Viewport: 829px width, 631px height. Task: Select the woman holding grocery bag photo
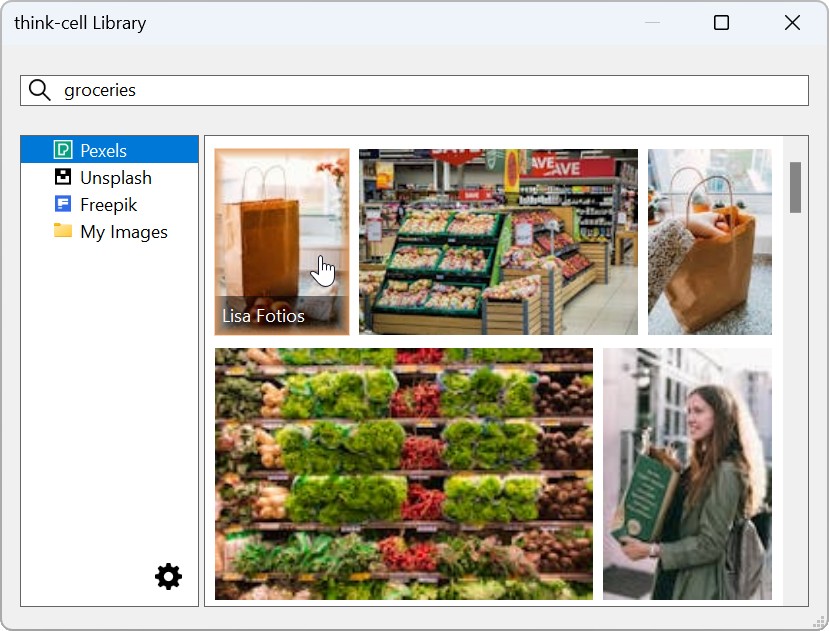coord(687,473)
